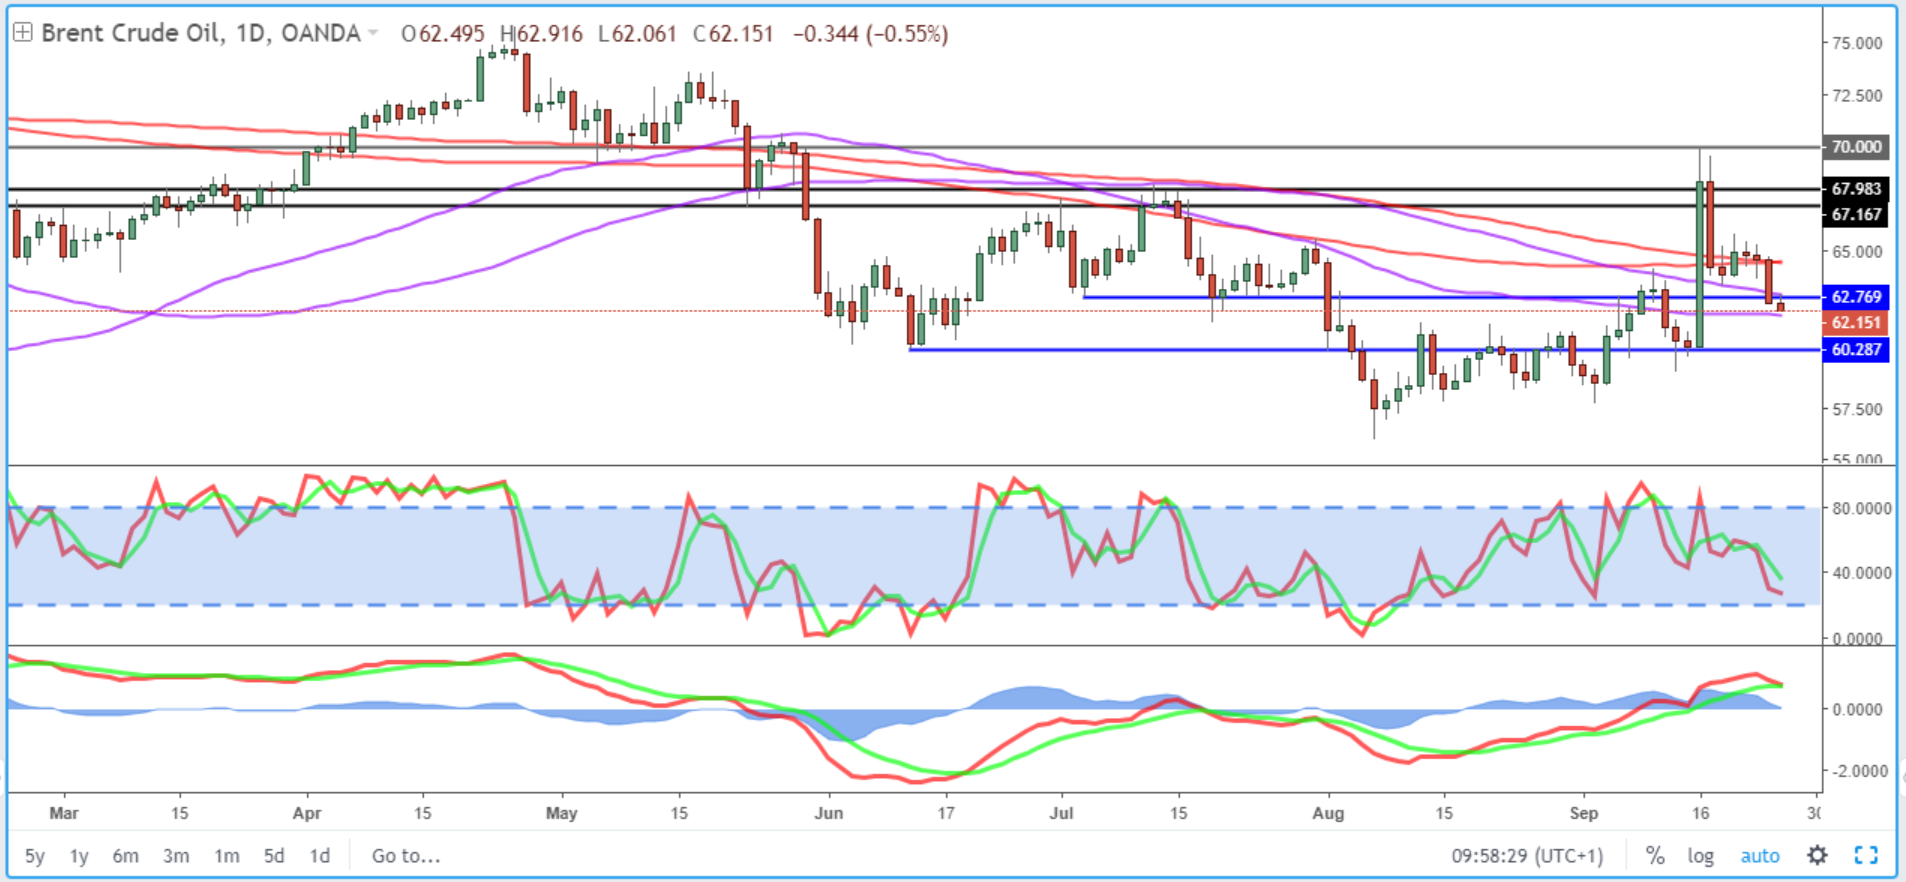The width and height of the screenshot is (1906, 882).
Task: Click the Sep label on time axis
Action: (x=1584, y=813)
